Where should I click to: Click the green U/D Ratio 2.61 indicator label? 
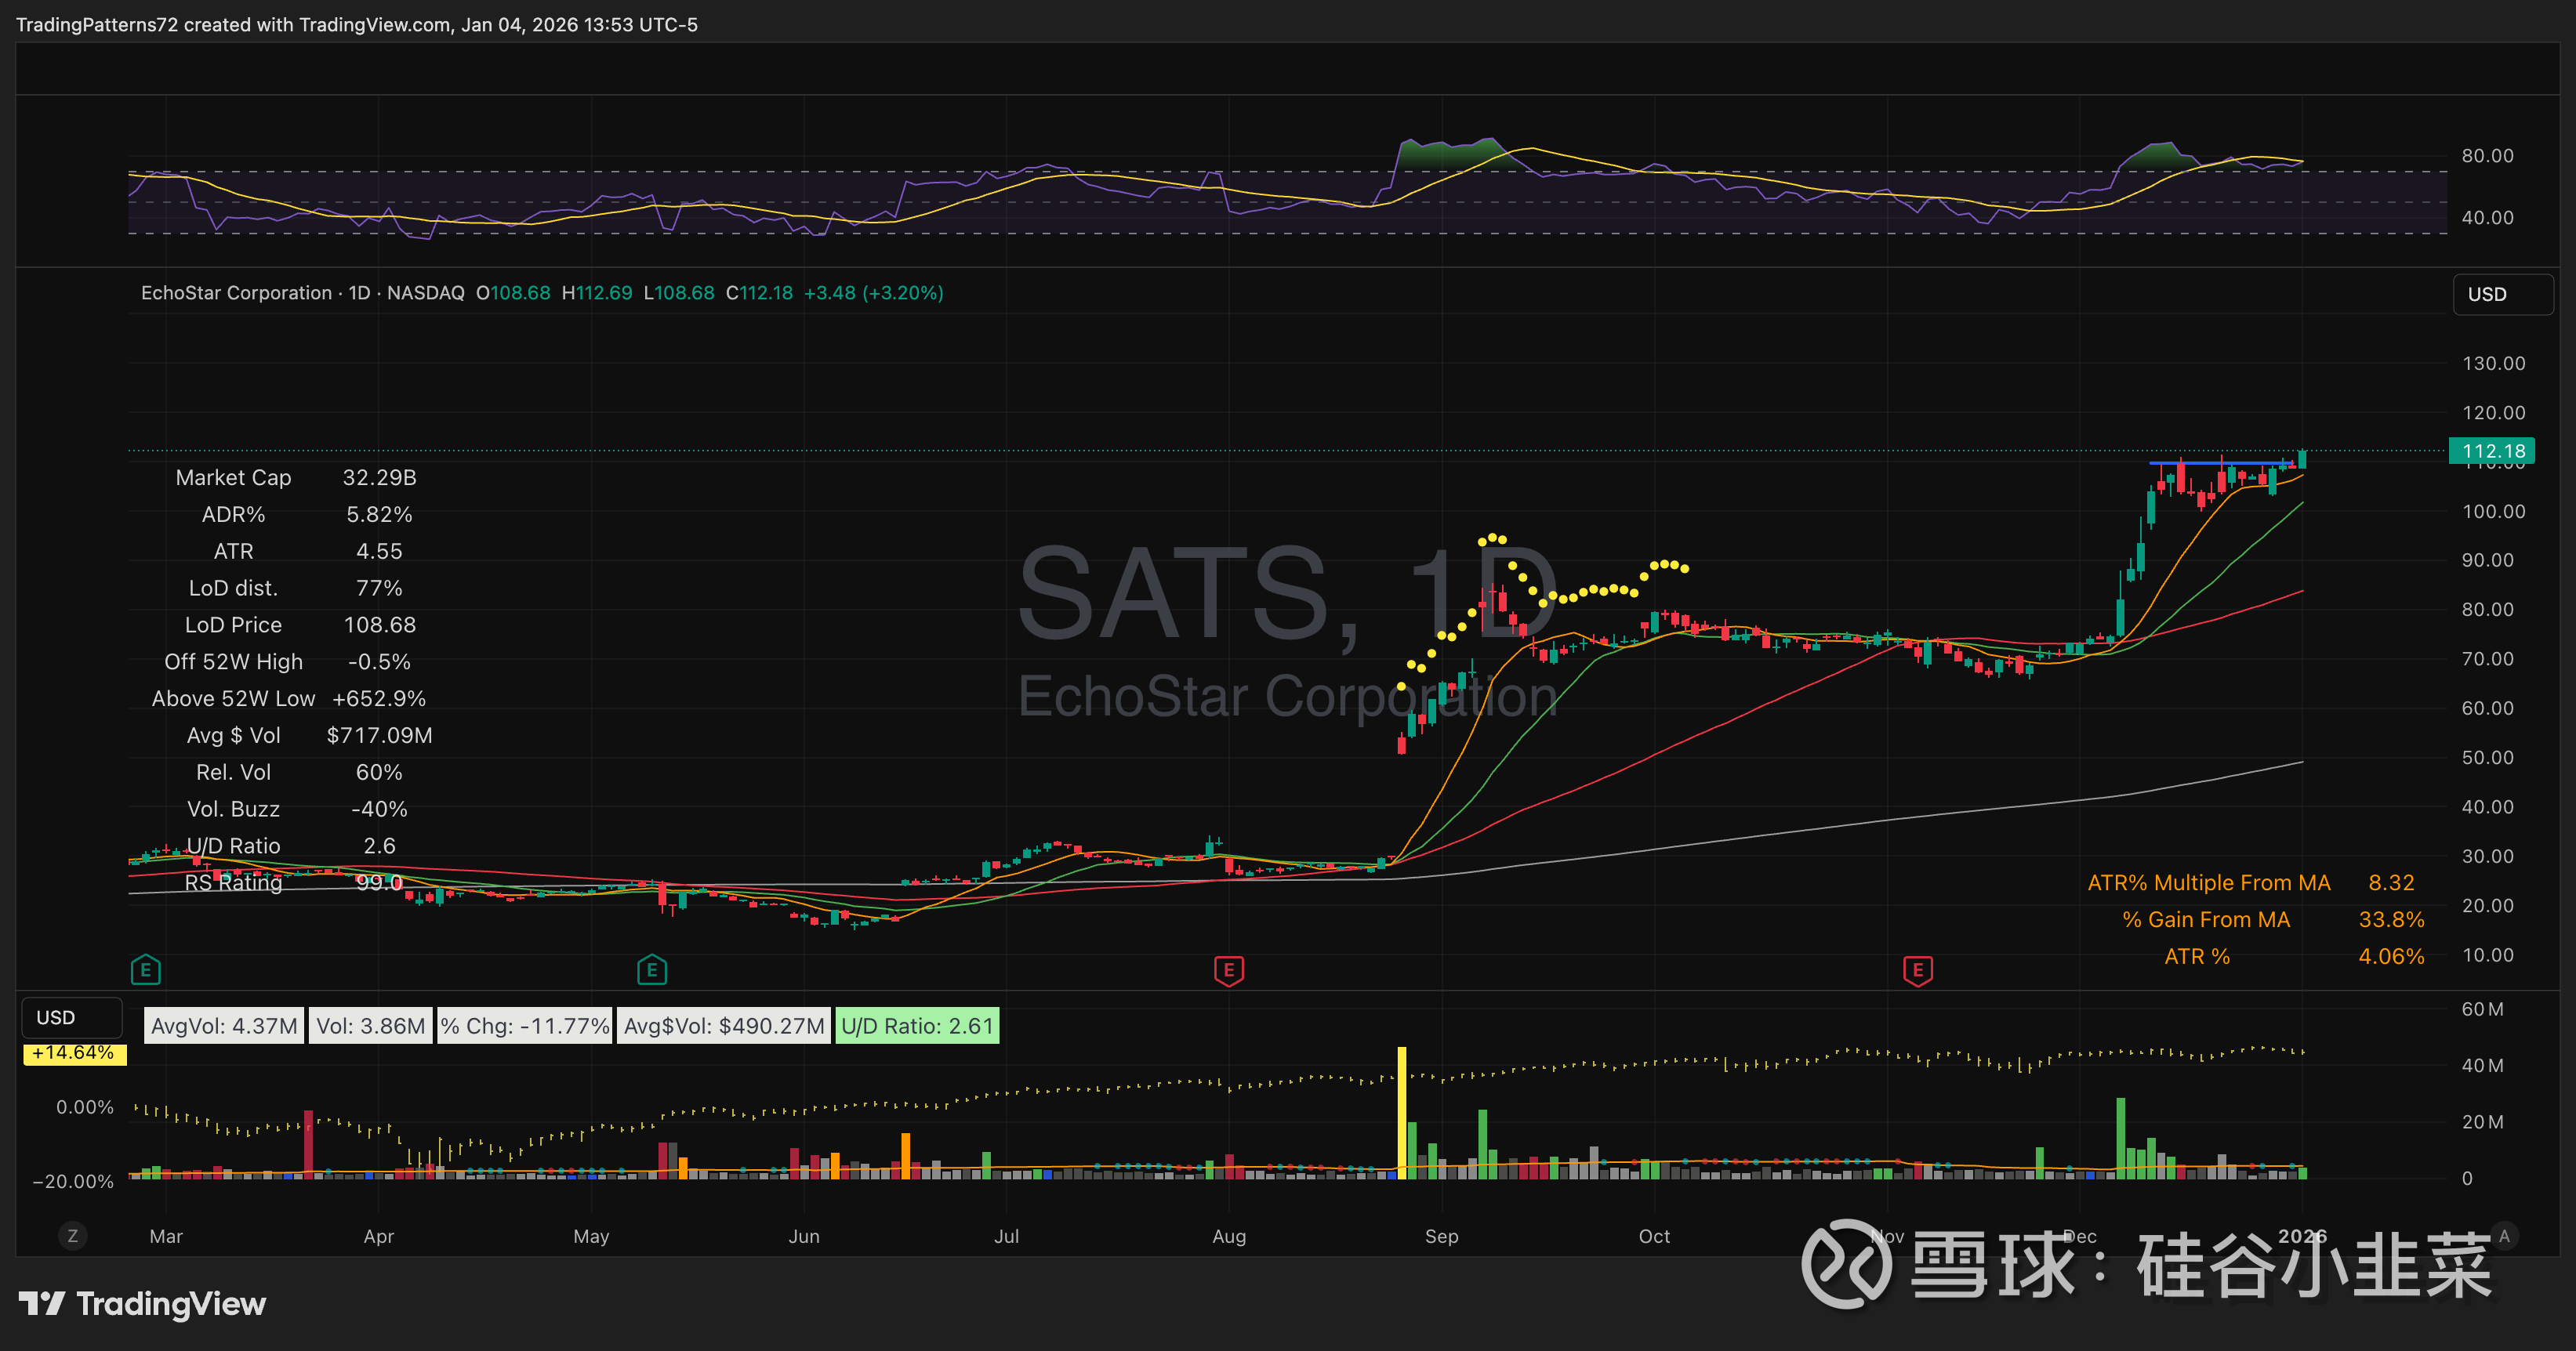917,1026
